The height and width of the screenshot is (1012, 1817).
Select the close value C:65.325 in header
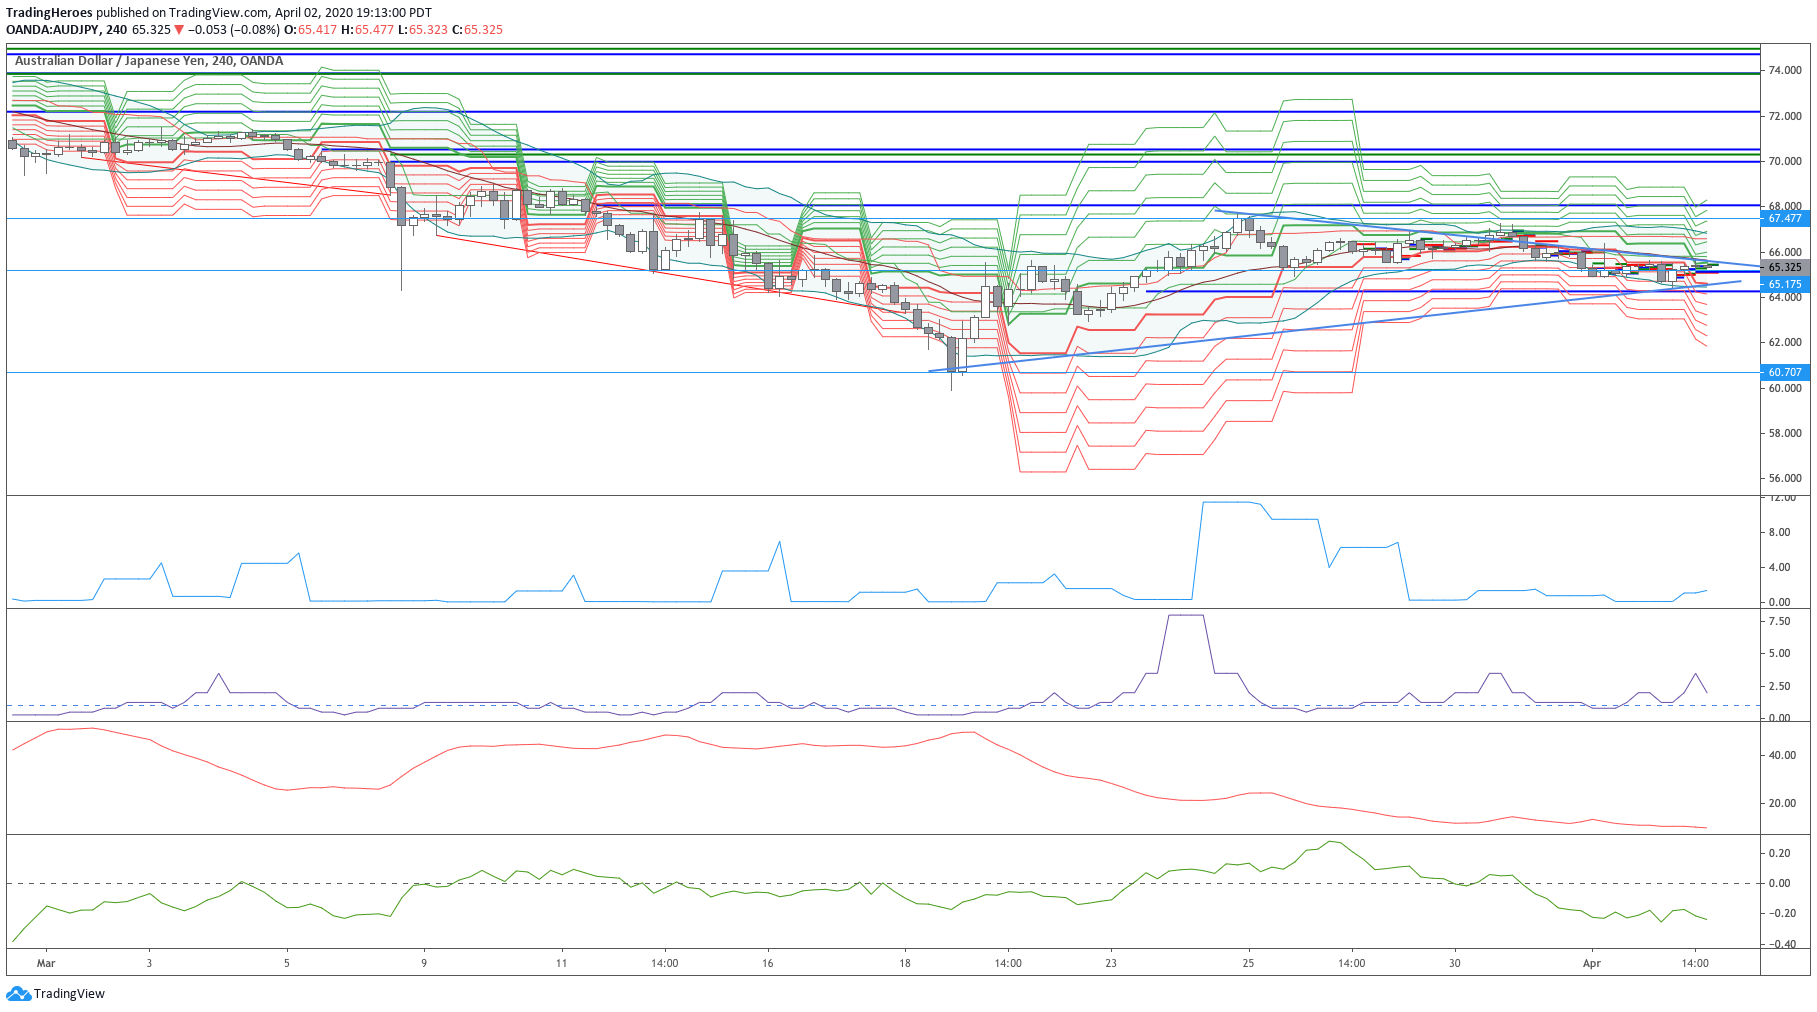(x=477, y=30)
